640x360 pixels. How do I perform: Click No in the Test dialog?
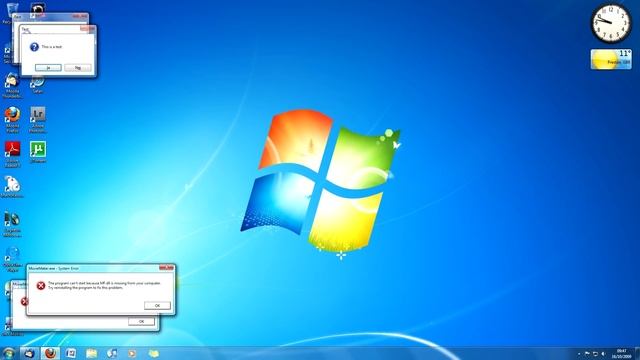click(x=78, y=68)
